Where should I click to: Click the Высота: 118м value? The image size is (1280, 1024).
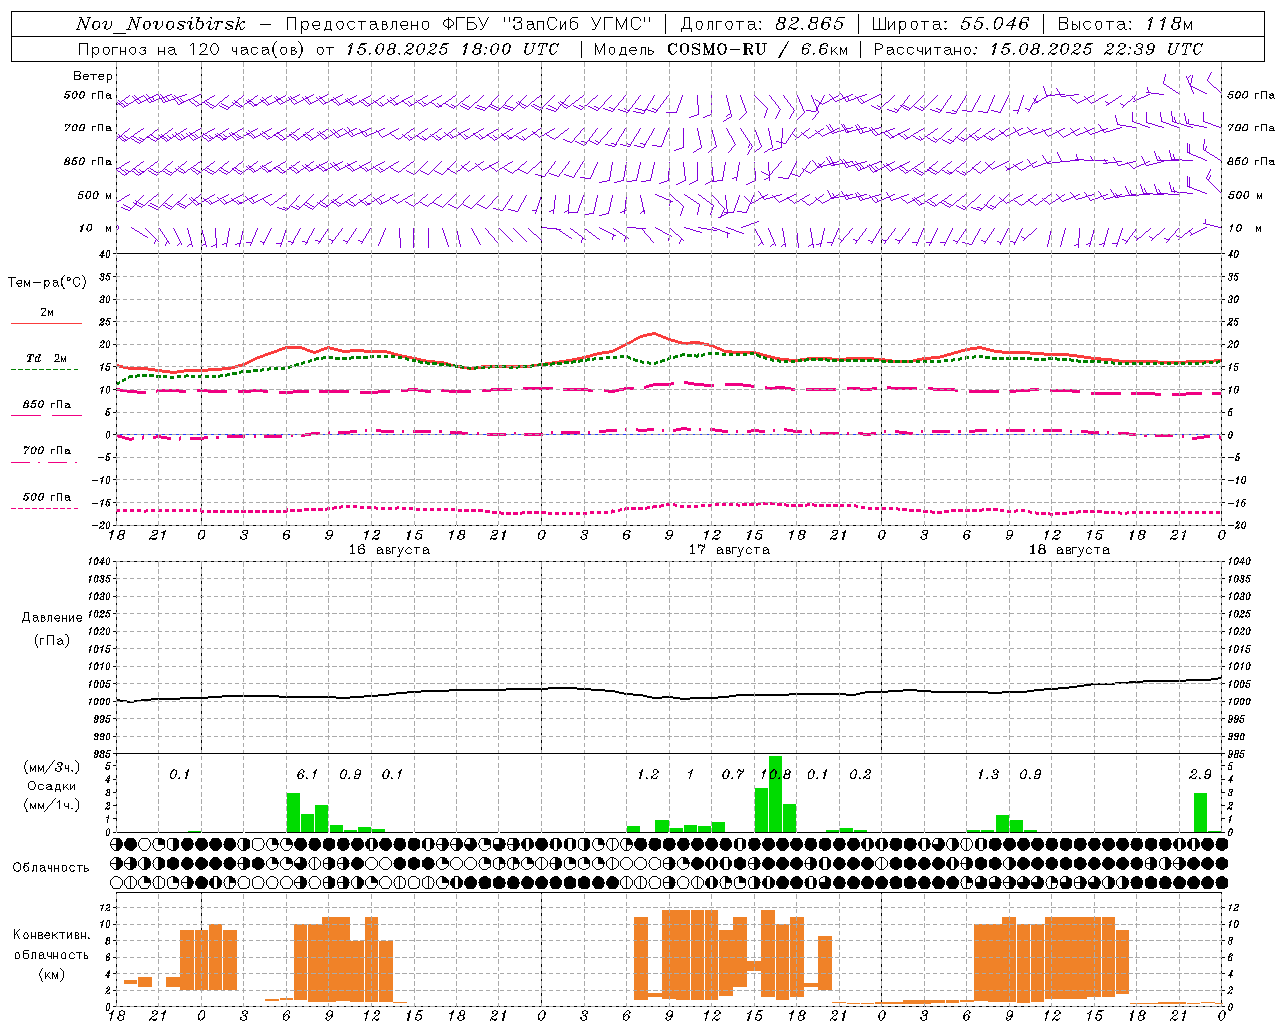pyautogui.click(x=1125, y=24)
